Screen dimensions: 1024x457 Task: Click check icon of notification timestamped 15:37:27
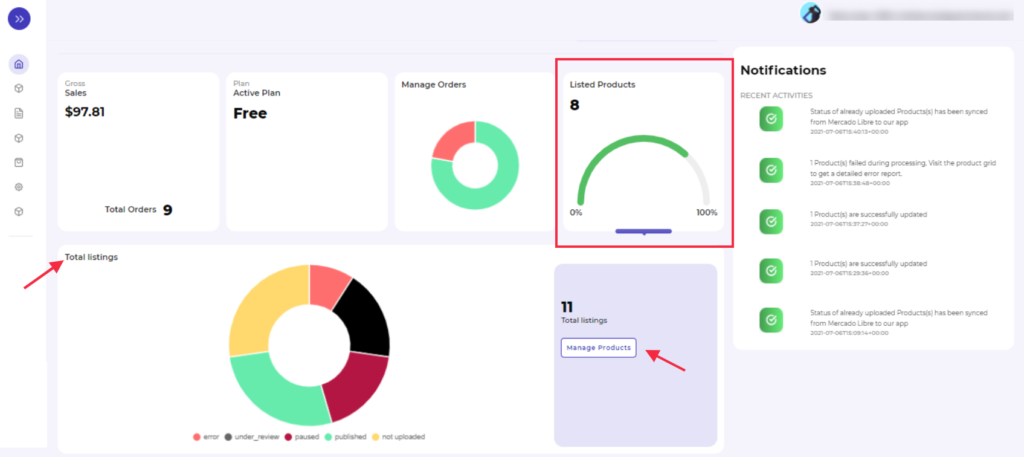tap(771, 221)
